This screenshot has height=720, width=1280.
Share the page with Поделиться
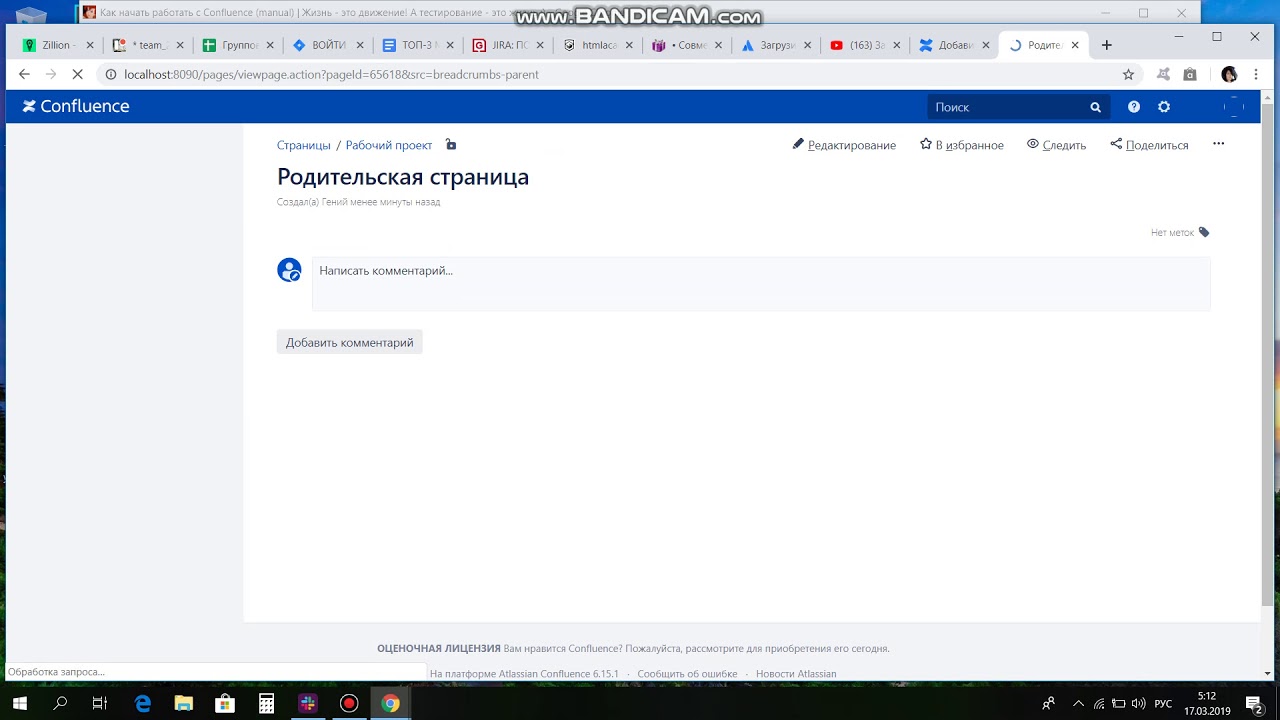tap(1149, 145)
